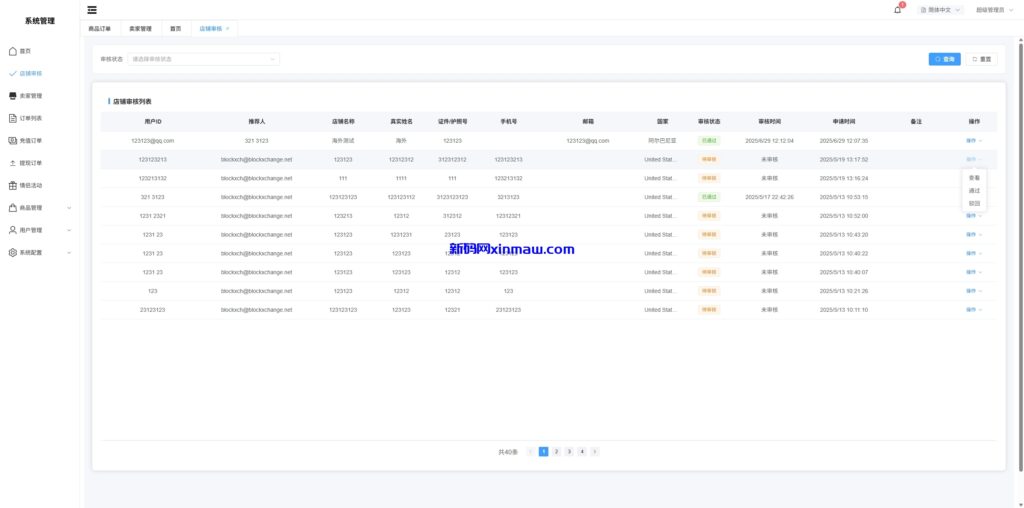
Task: Select 提现订单 in the sidebar
Action: pos(30,163)
